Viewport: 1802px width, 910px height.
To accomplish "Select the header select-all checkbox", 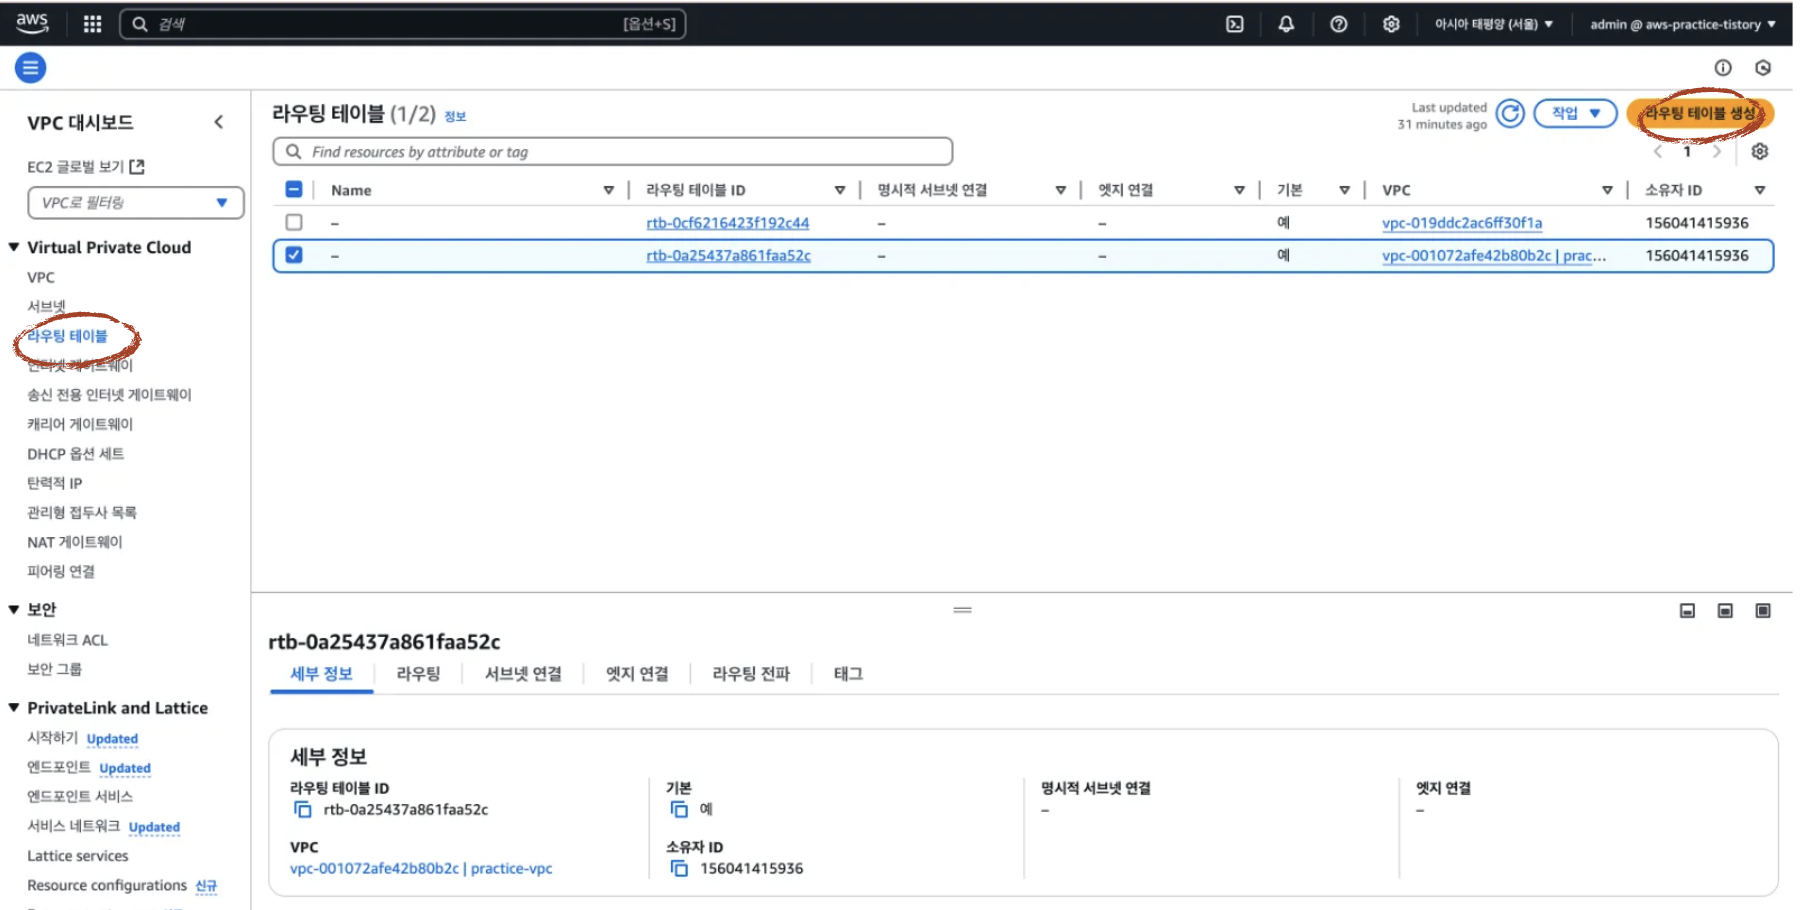I will (294, 189).
